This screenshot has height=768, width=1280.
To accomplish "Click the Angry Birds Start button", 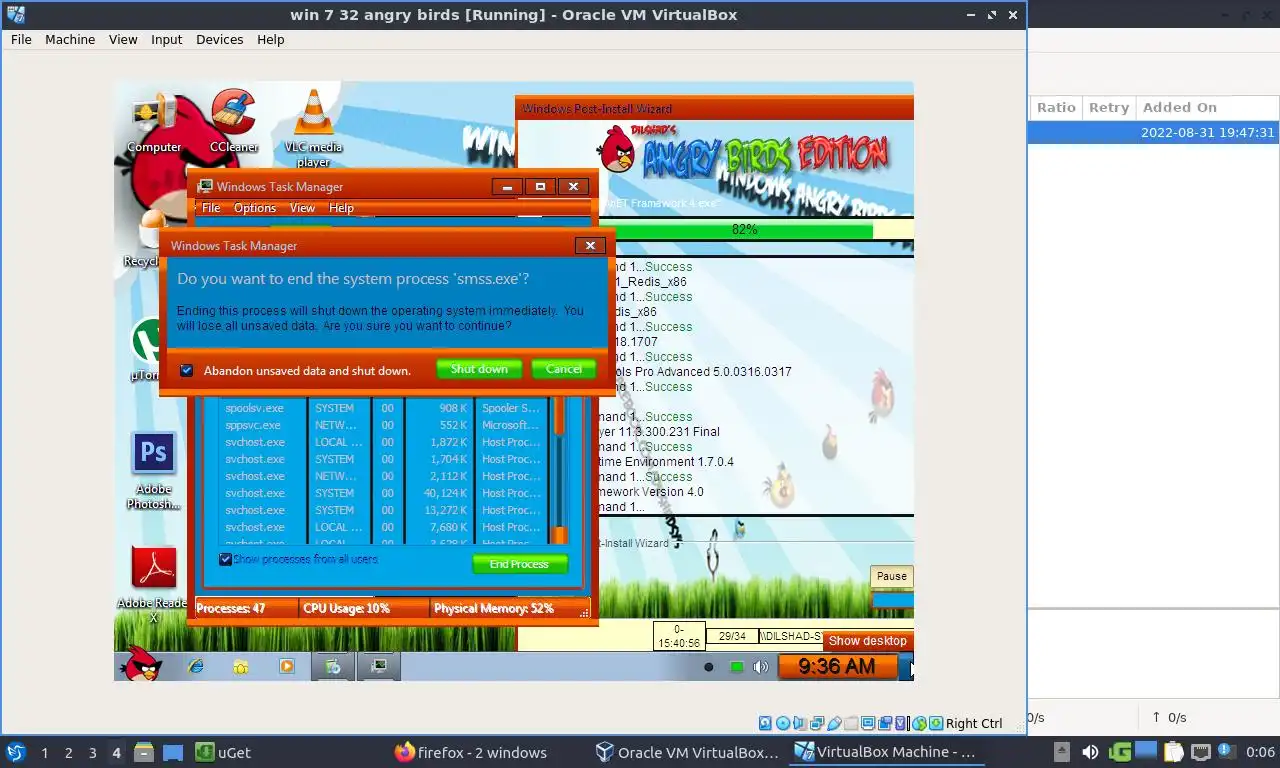I will point(140,664).
